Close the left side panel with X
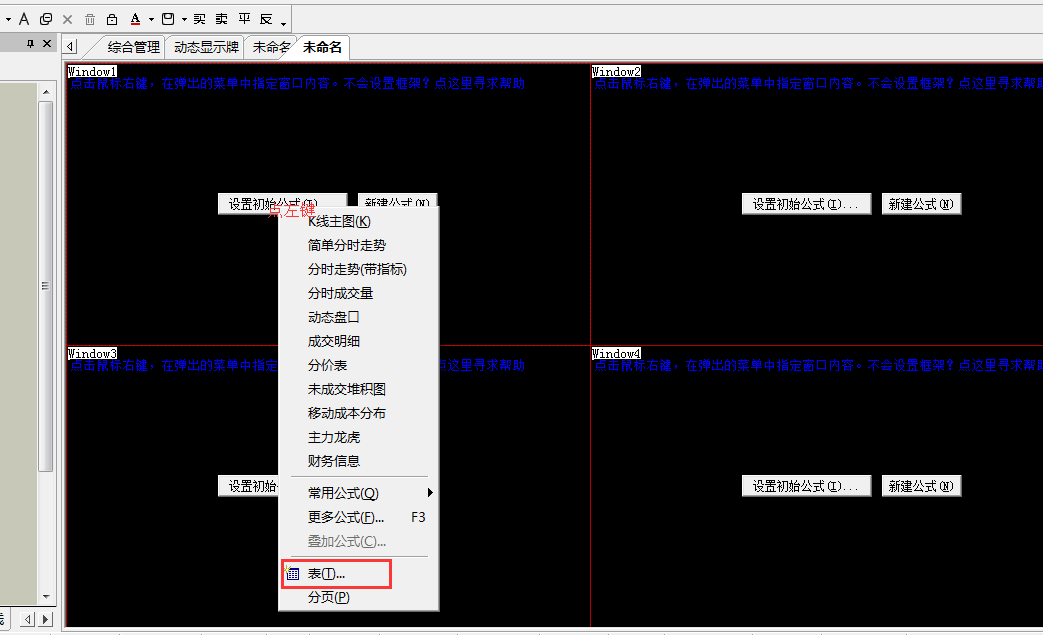Screen dimensions: 1043x635 pos(47,43)
